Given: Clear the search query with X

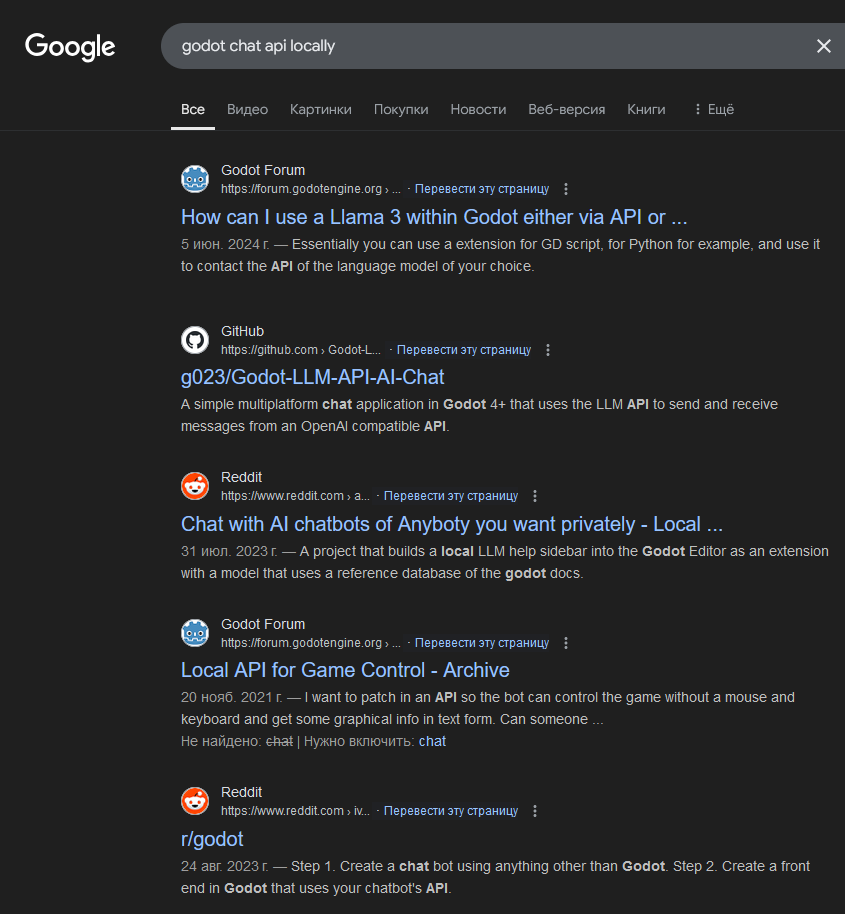Looking at the screenshot, I should coord(823,46).
